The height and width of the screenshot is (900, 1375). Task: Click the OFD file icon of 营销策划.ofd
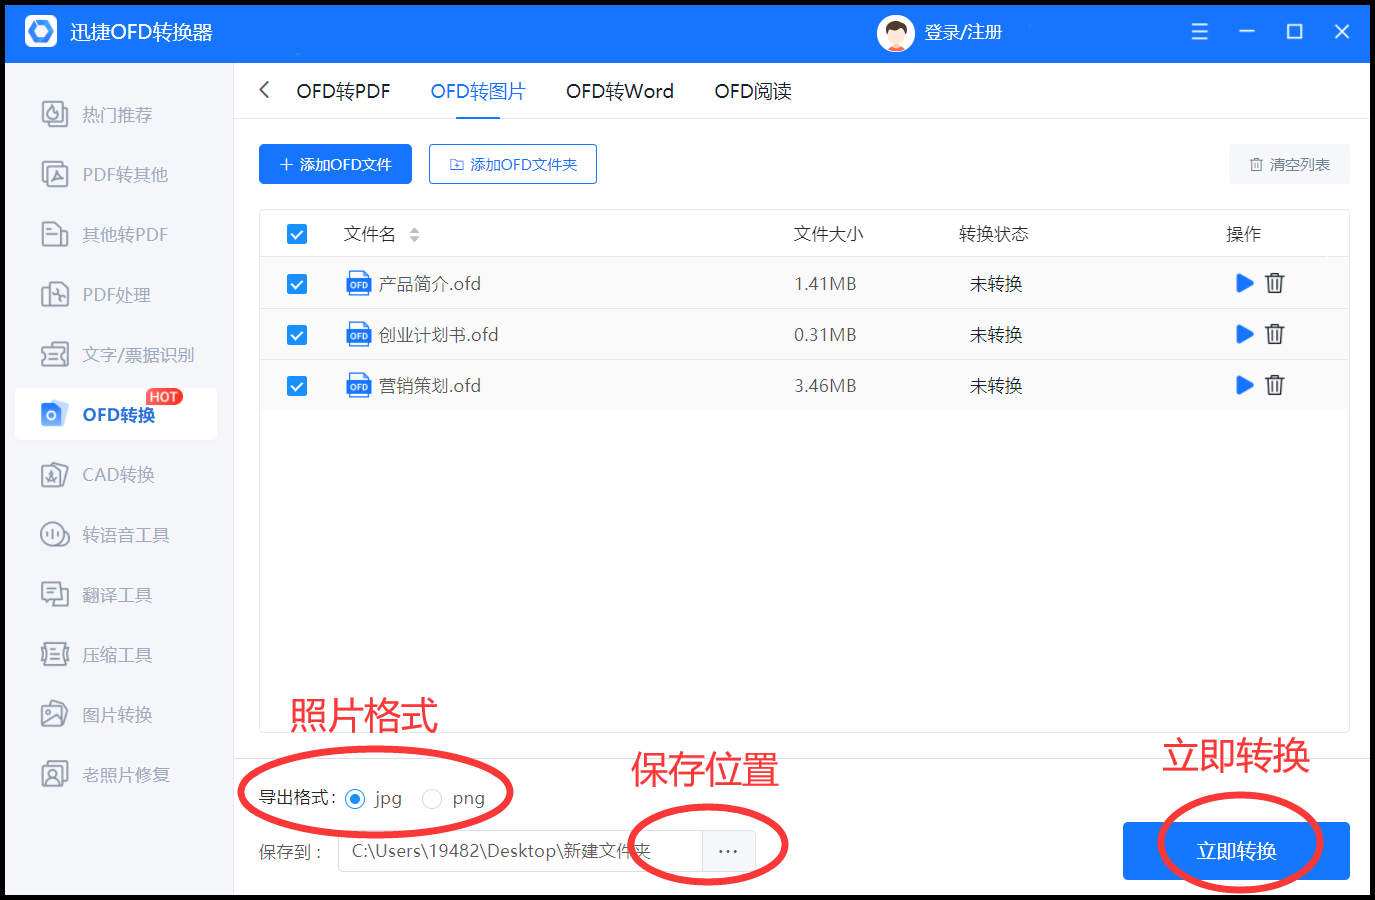point(358,385)
